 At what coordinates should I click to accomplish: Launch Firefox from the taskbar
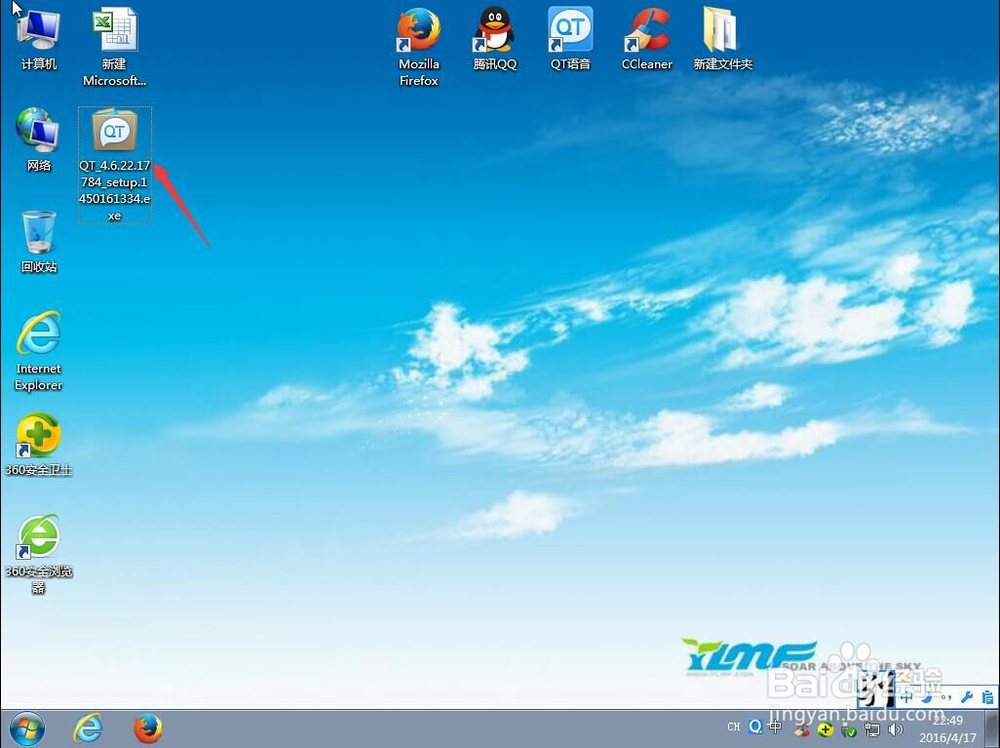pos(148,729)
